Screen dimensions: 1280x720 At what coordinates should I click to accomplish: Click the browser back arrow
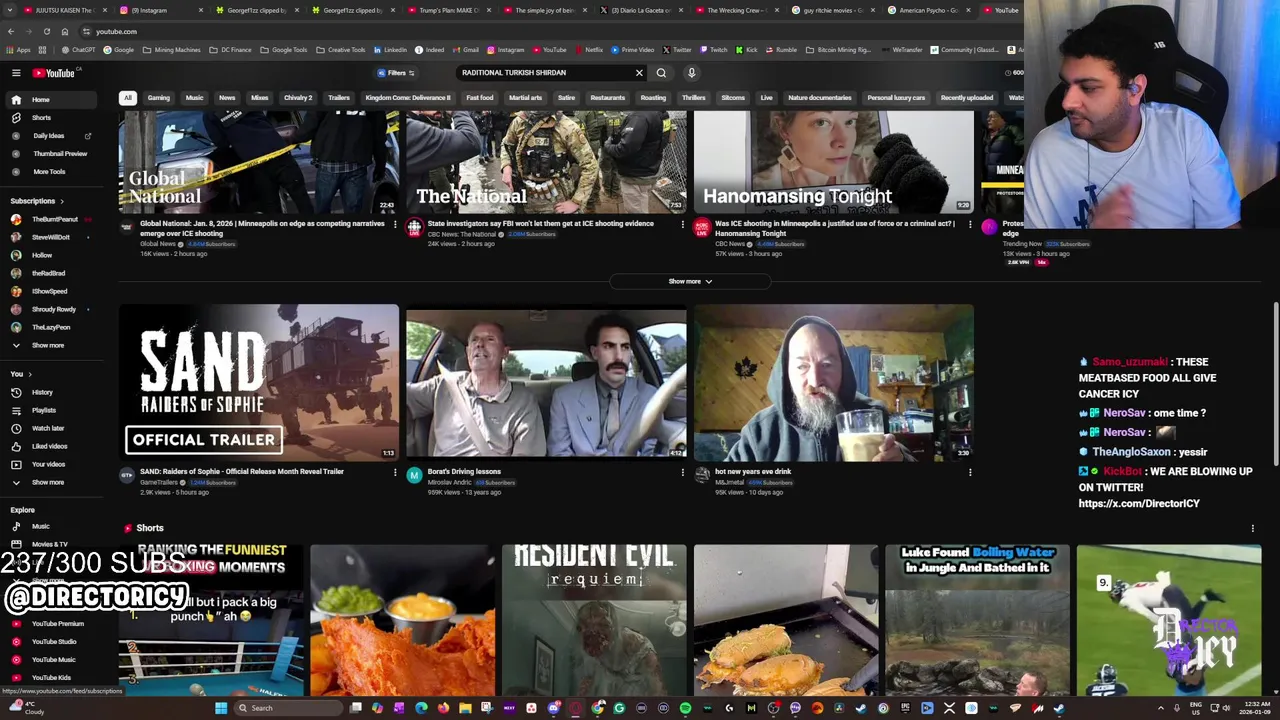[11, 32]
